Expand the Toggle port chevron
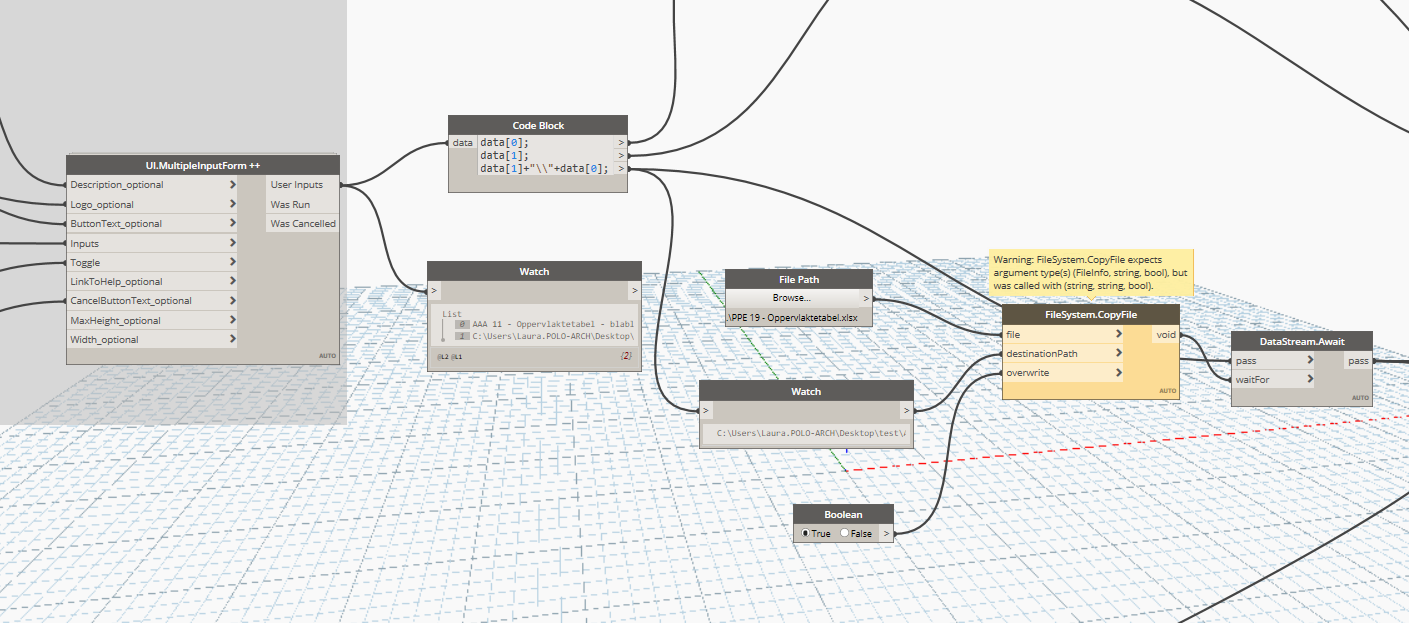Image resolution: width=1409 pixels, height=623 pixels. [x=233, y=263]
